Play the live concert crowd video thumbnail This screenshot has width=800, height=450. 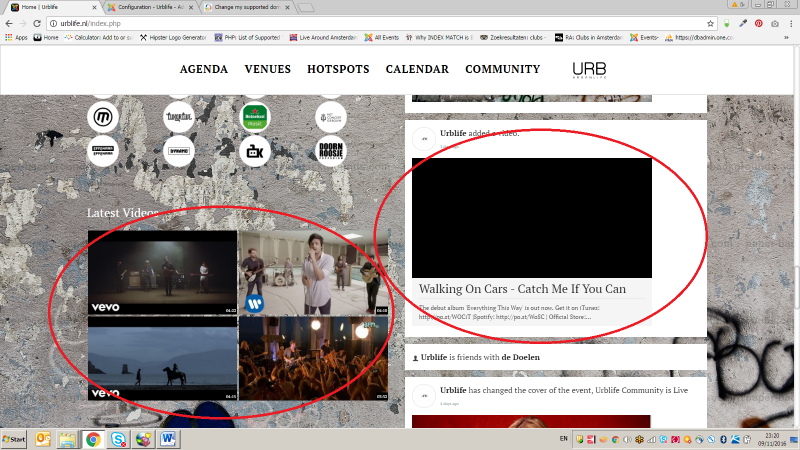[x=313, y=358]
